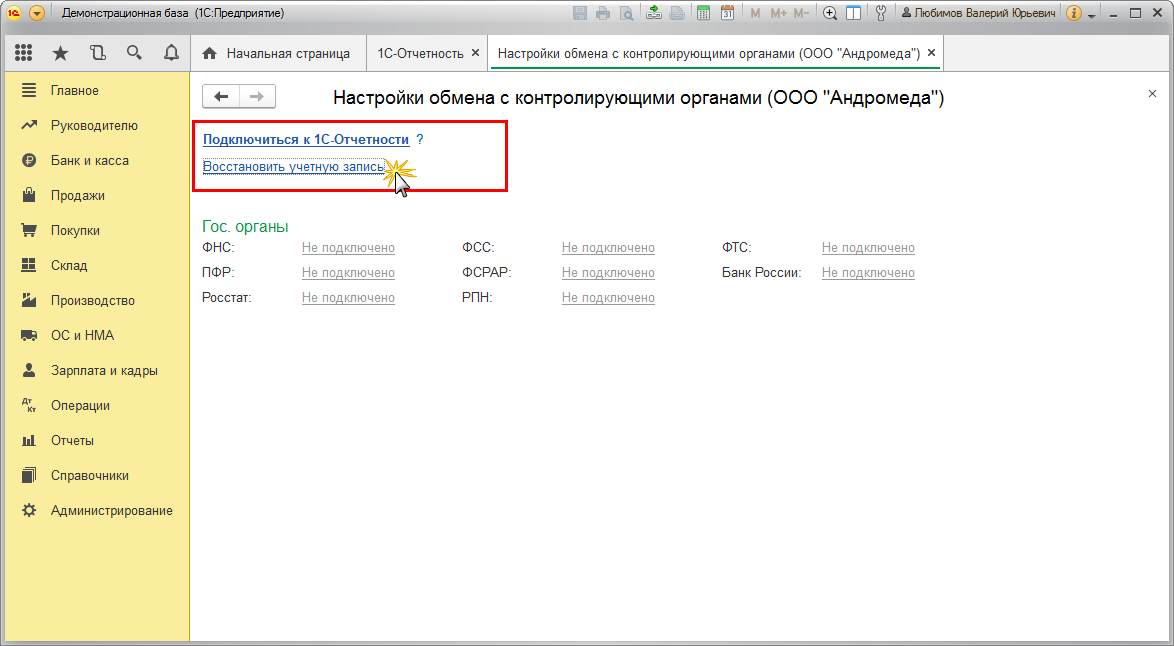Open the sections grid menu icon

(23, 53)
